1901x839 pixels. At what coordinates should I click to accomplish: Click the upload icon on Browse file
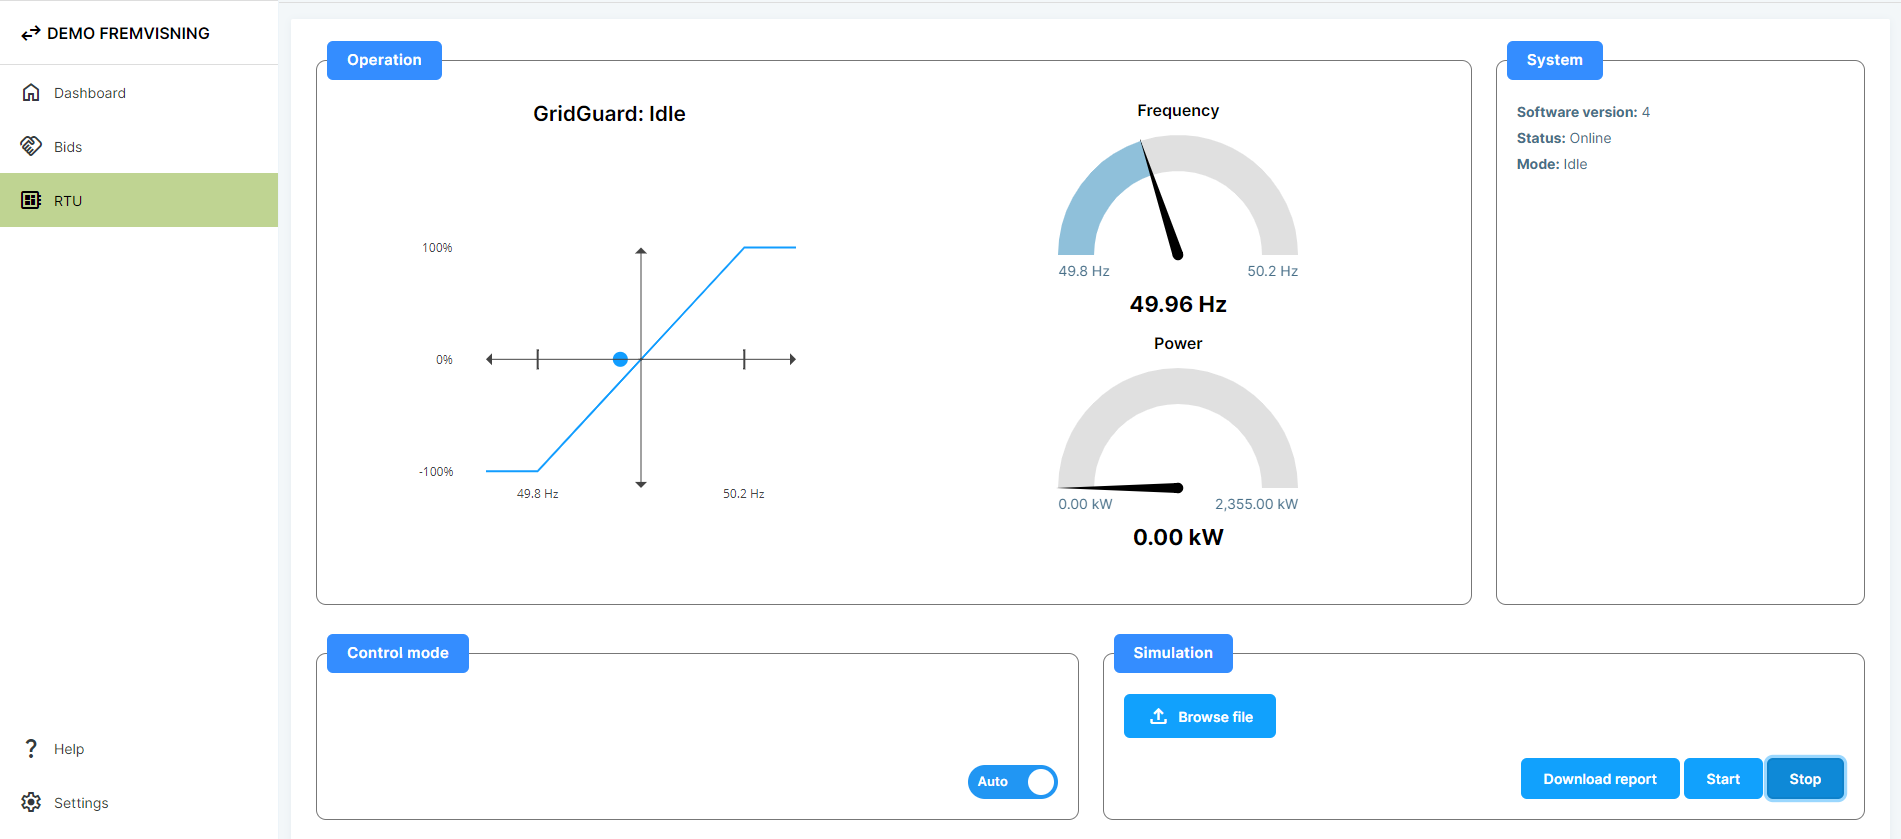coord(1158,716)
